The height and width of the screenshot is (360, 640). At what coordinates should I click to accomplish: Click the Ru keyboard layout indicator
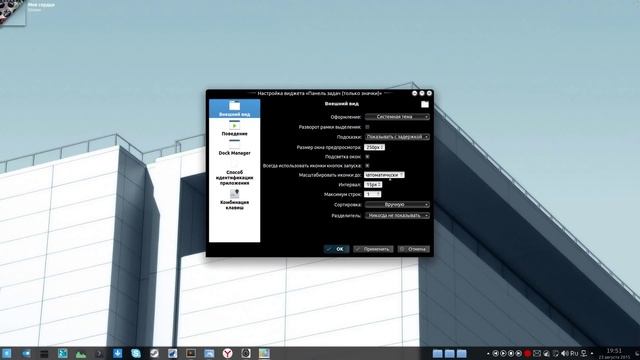pos(574,353)
